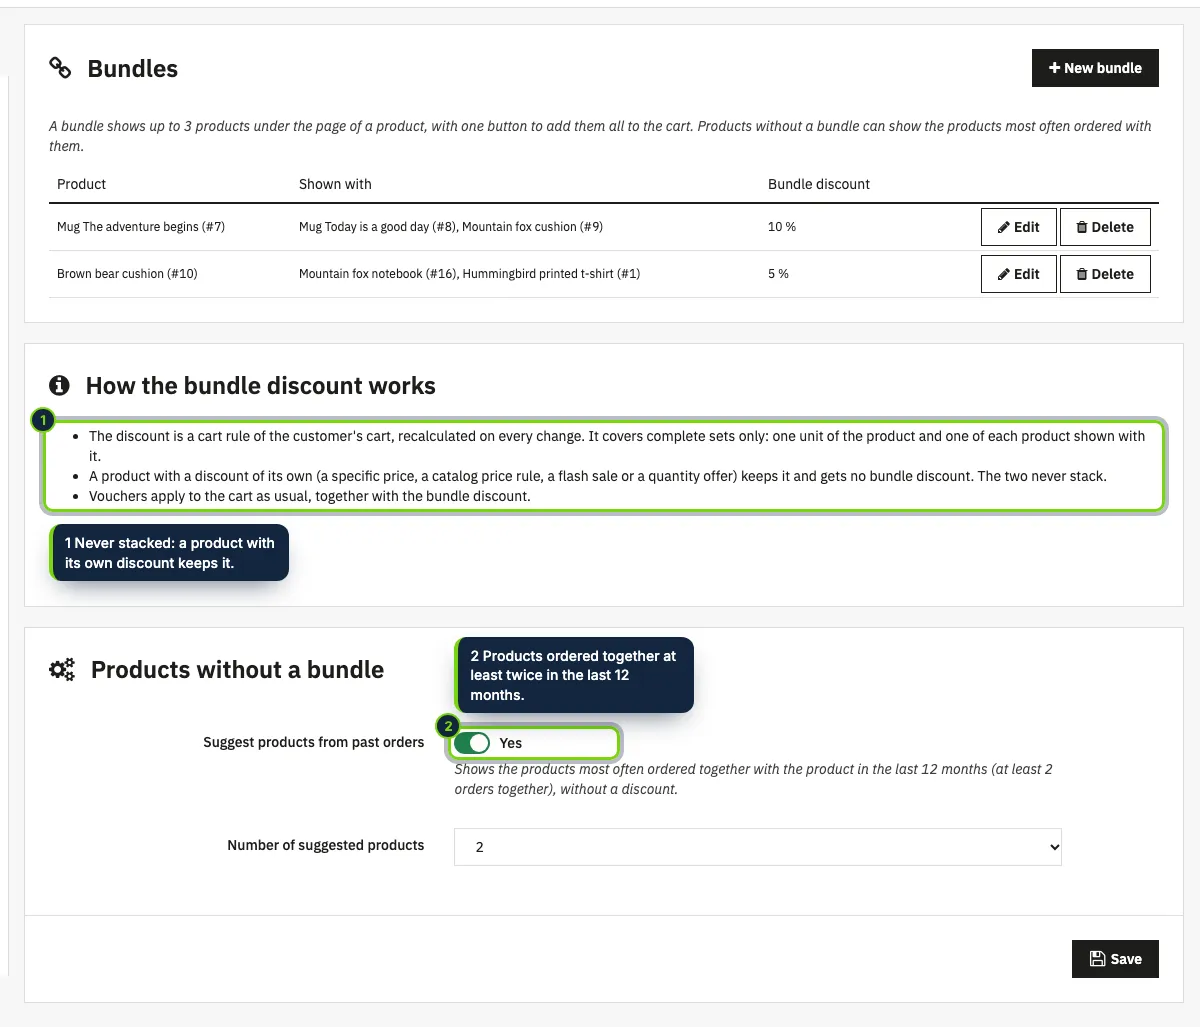1200x1027 pixels.
Task: Toggle Suggest products from past orders switch
Action: pos(471,743)
